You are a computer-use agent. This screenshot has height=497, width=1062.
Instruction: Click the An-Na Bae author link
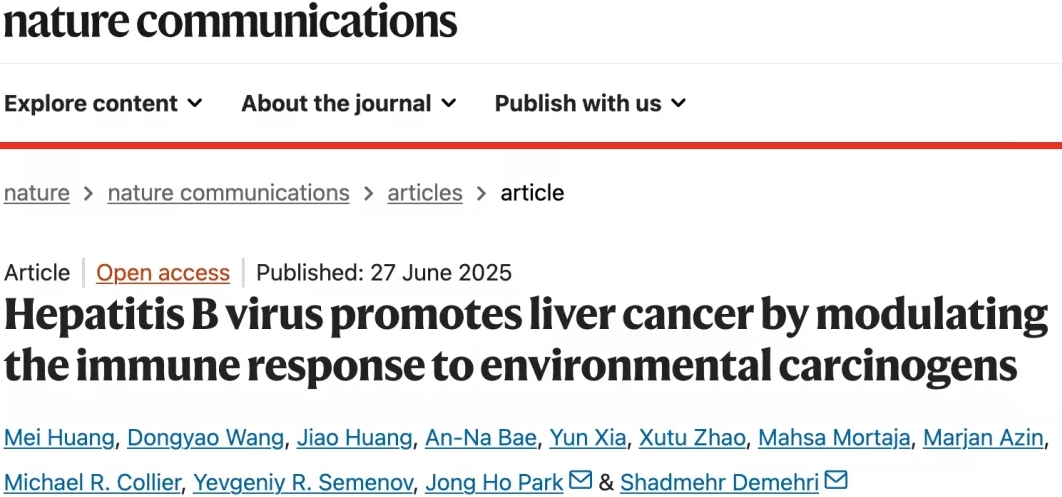[x=482, y=437]
